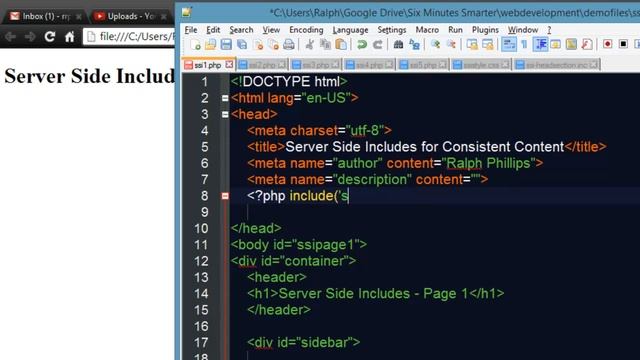640x360 pixels.
Task: Start macro recording with red dot
Action: pyautogui.click(x=608, y=44)
